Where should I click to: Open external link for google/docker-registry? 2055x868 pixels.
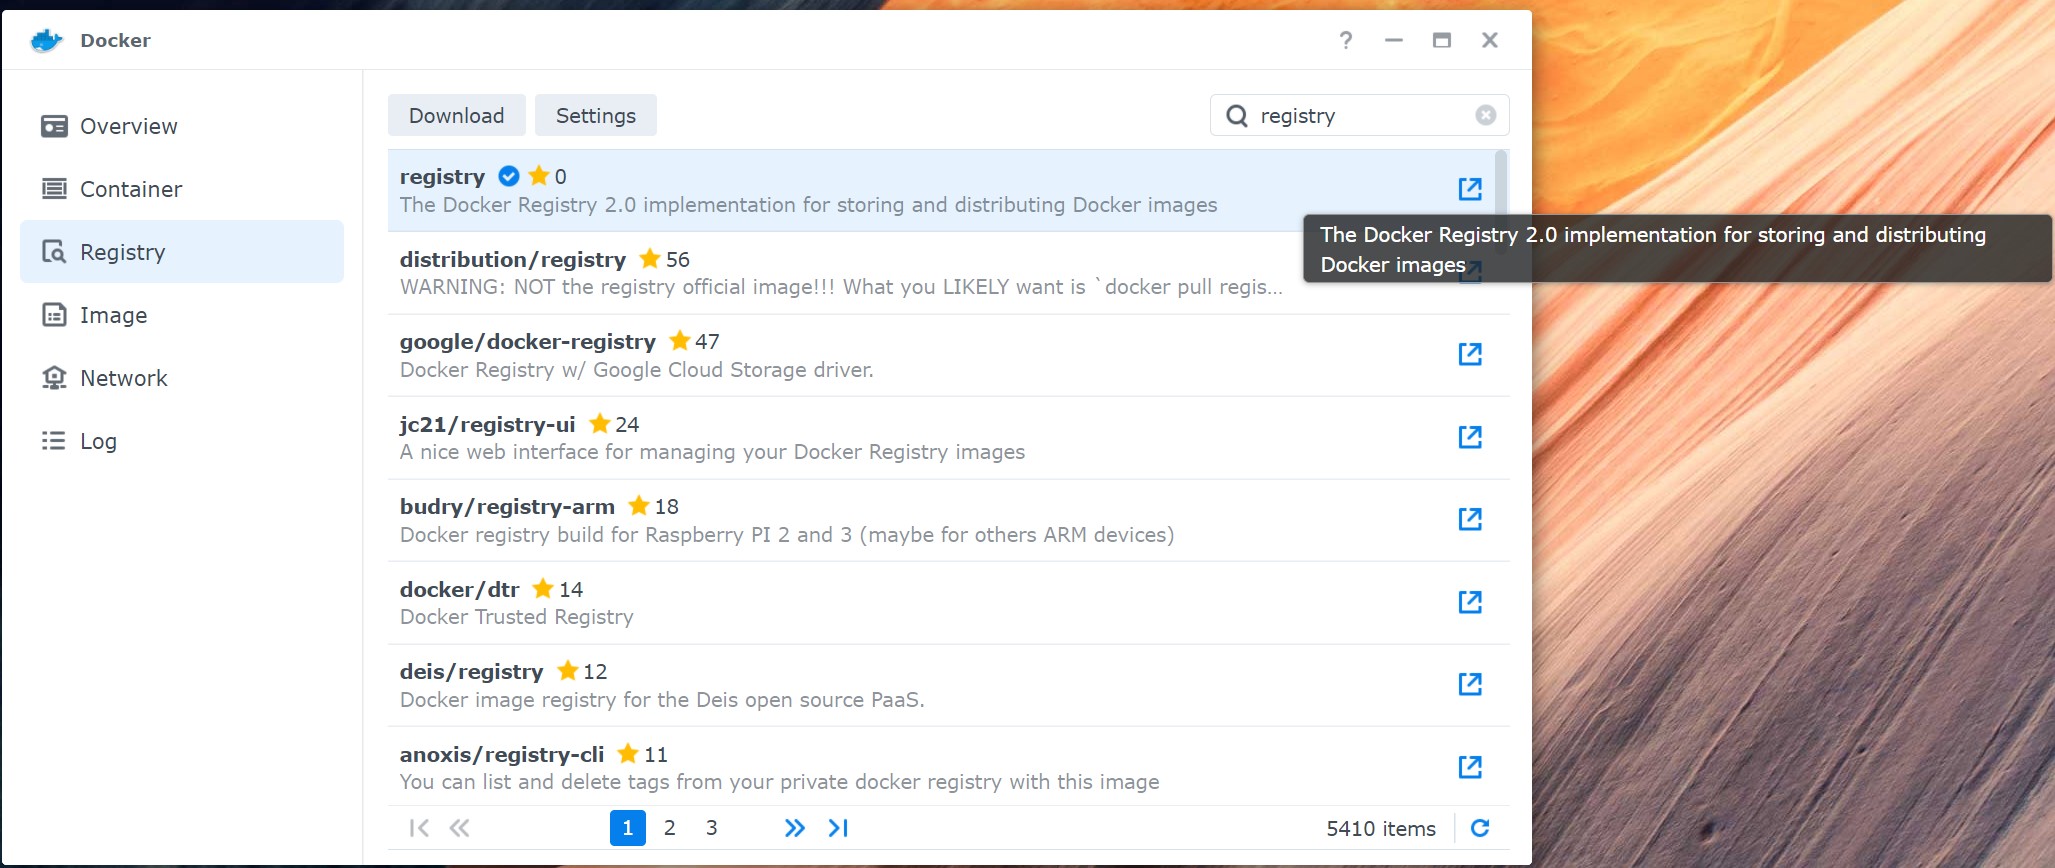pos(1470,354)
